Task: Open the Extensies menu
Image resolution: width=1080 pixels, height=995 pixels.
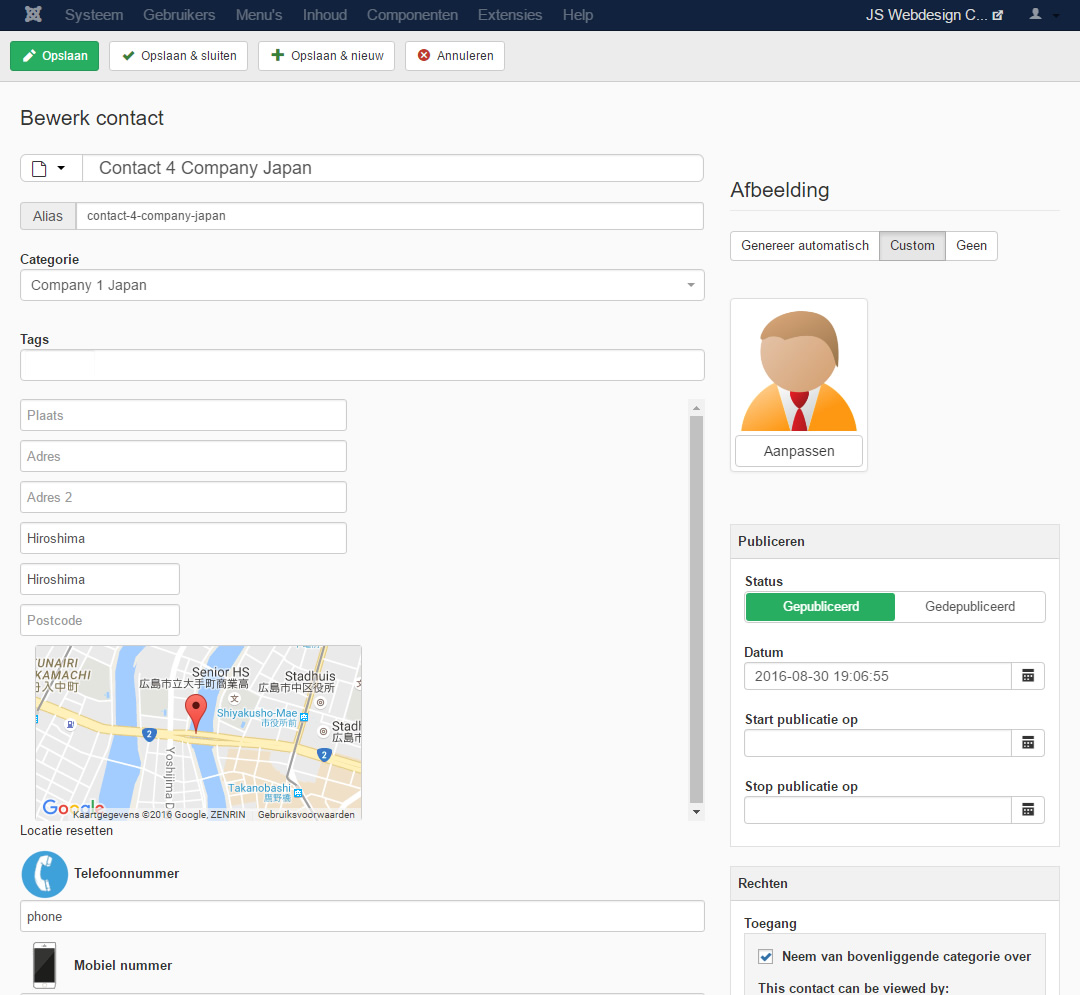Action: (x=510, y=15)
